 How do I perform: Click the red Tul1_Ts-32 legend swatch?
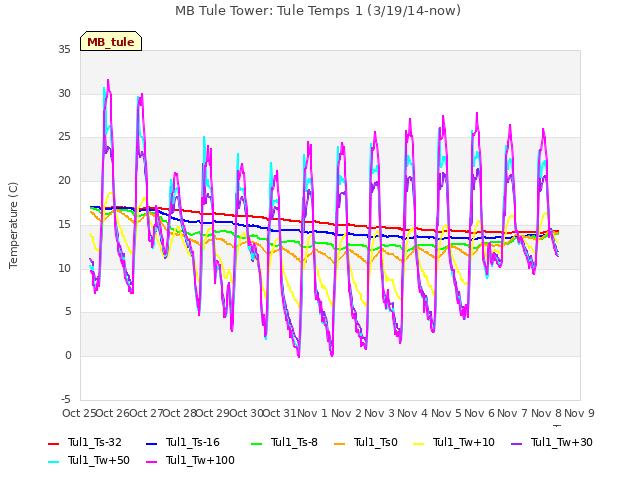point(53,443)
